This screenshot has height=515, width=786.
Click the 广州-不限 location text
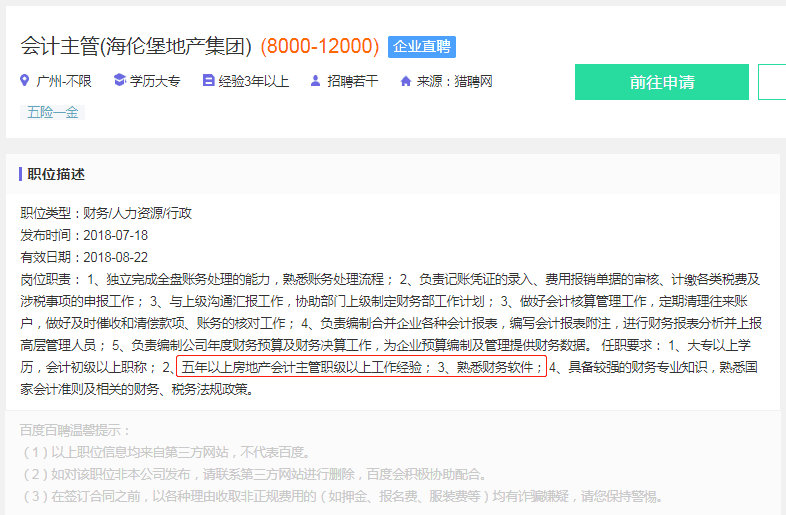click(64, 81)
